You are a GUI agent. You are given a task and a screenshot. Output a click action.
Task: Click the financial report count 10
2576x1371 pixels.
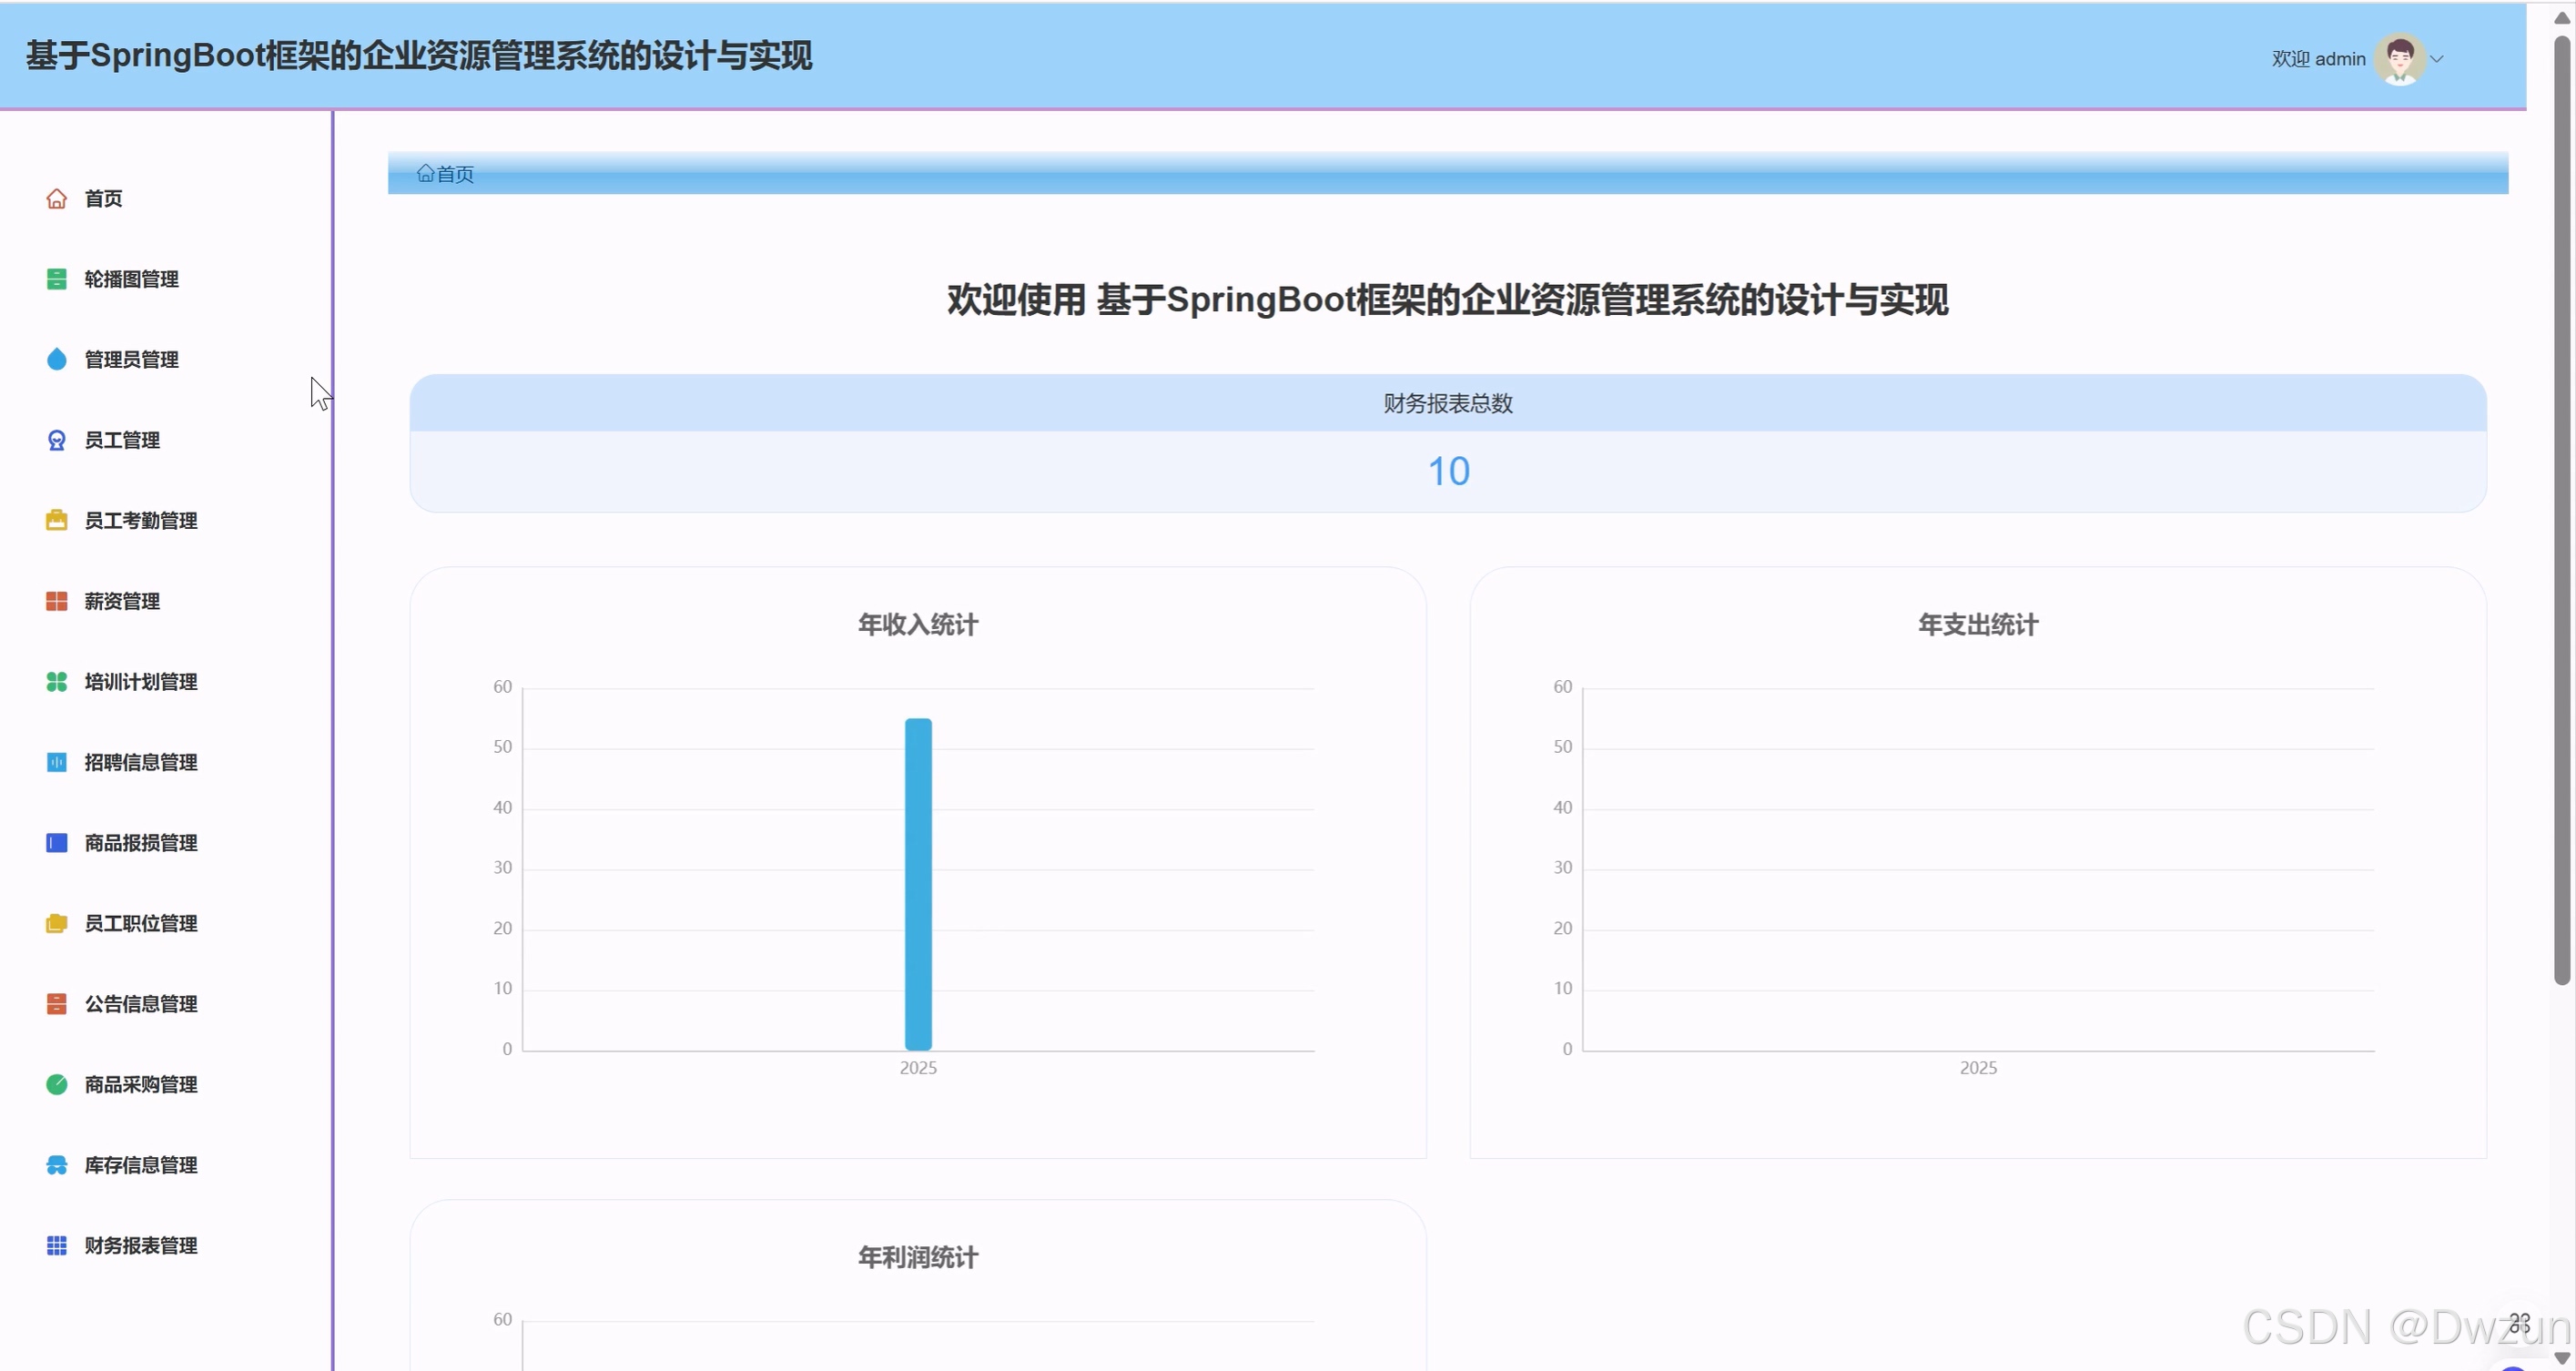(1448, 471)
